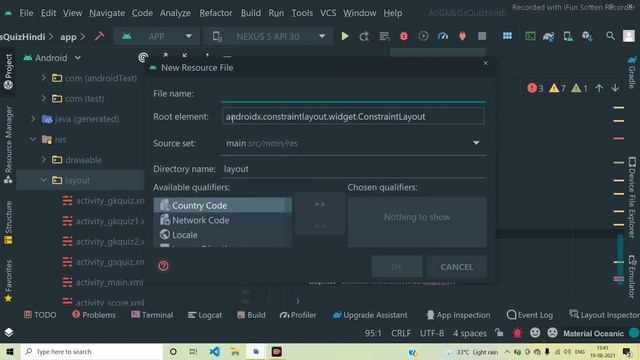Open the Build menu
This screenshot has width=640, height=360.
pyautogui.click(x=251, y=13)
